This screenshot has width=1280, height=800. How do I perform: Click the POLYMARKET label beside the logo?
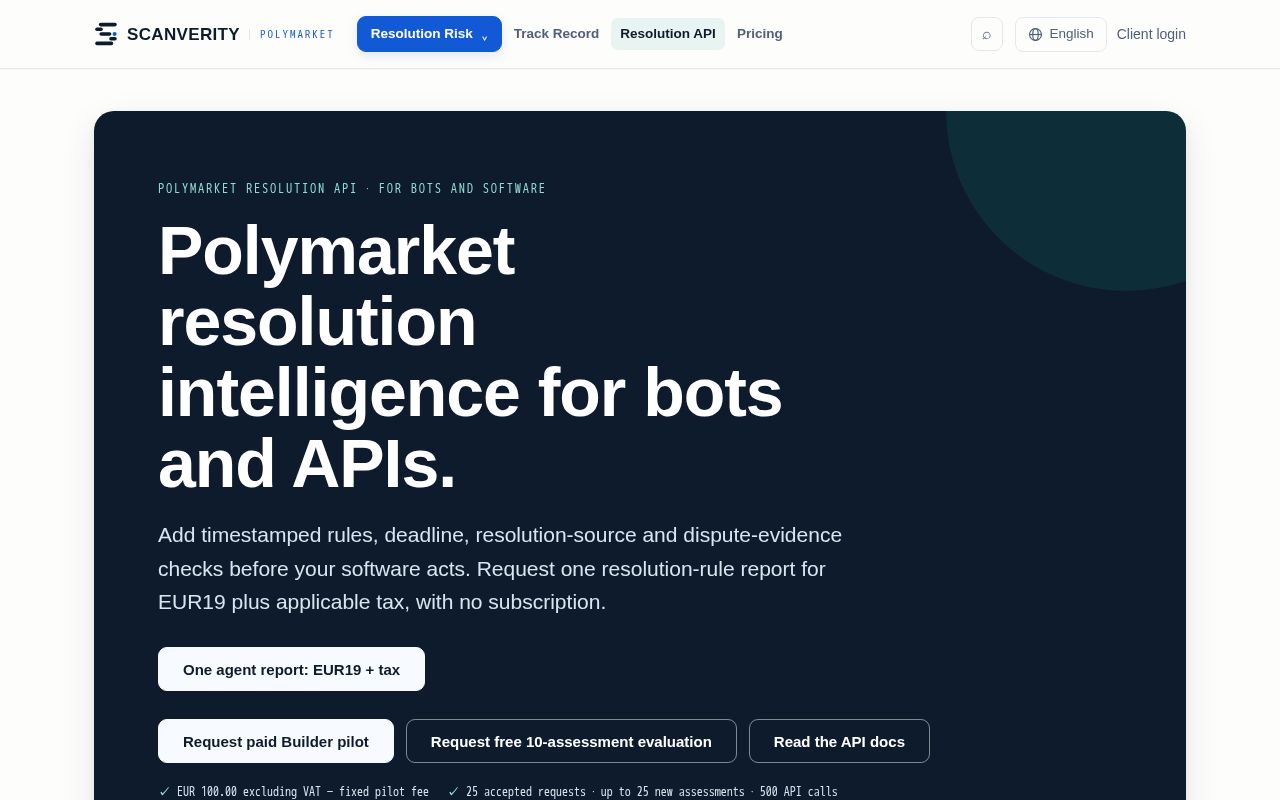[297, 34]
